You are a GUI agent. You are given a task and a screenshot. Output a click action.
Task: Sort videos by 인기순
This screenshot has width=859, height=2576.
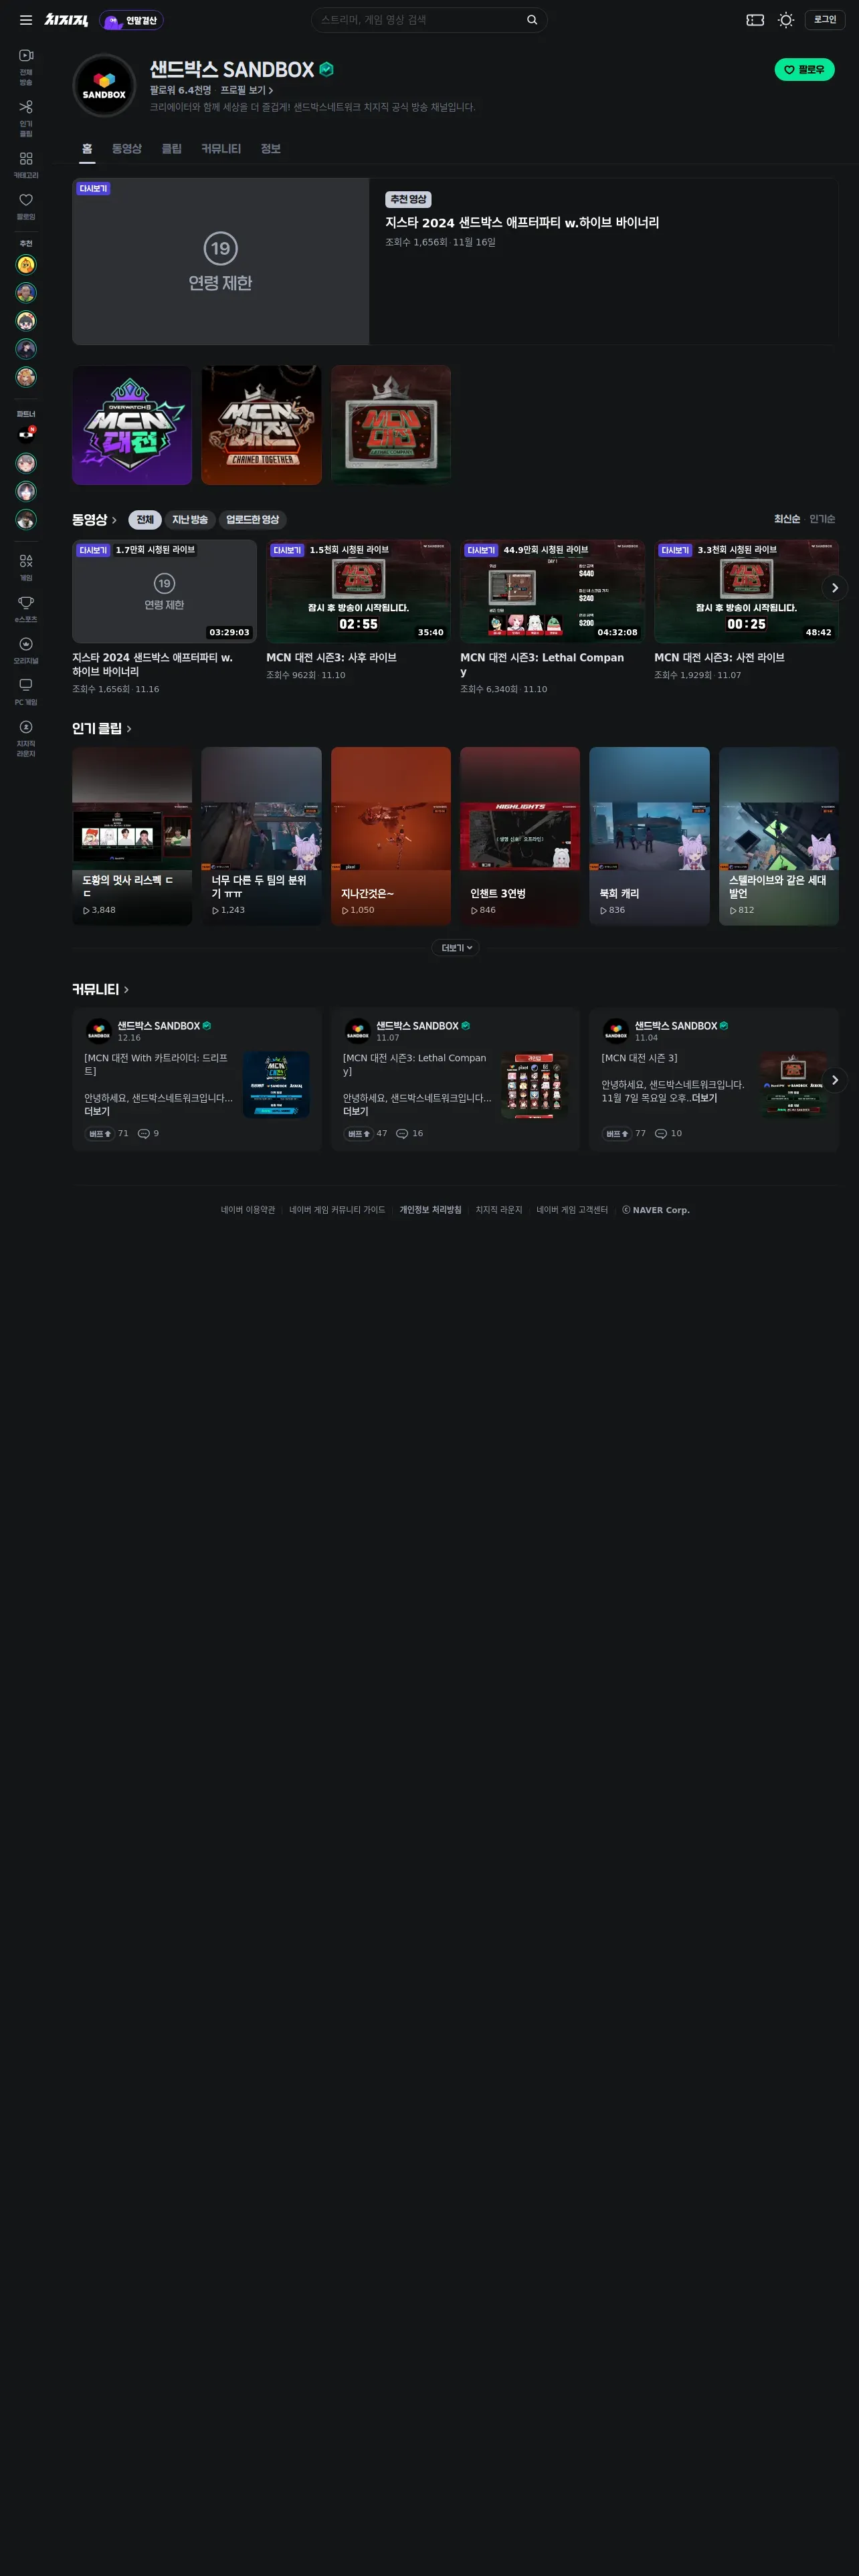coord(822,519)
